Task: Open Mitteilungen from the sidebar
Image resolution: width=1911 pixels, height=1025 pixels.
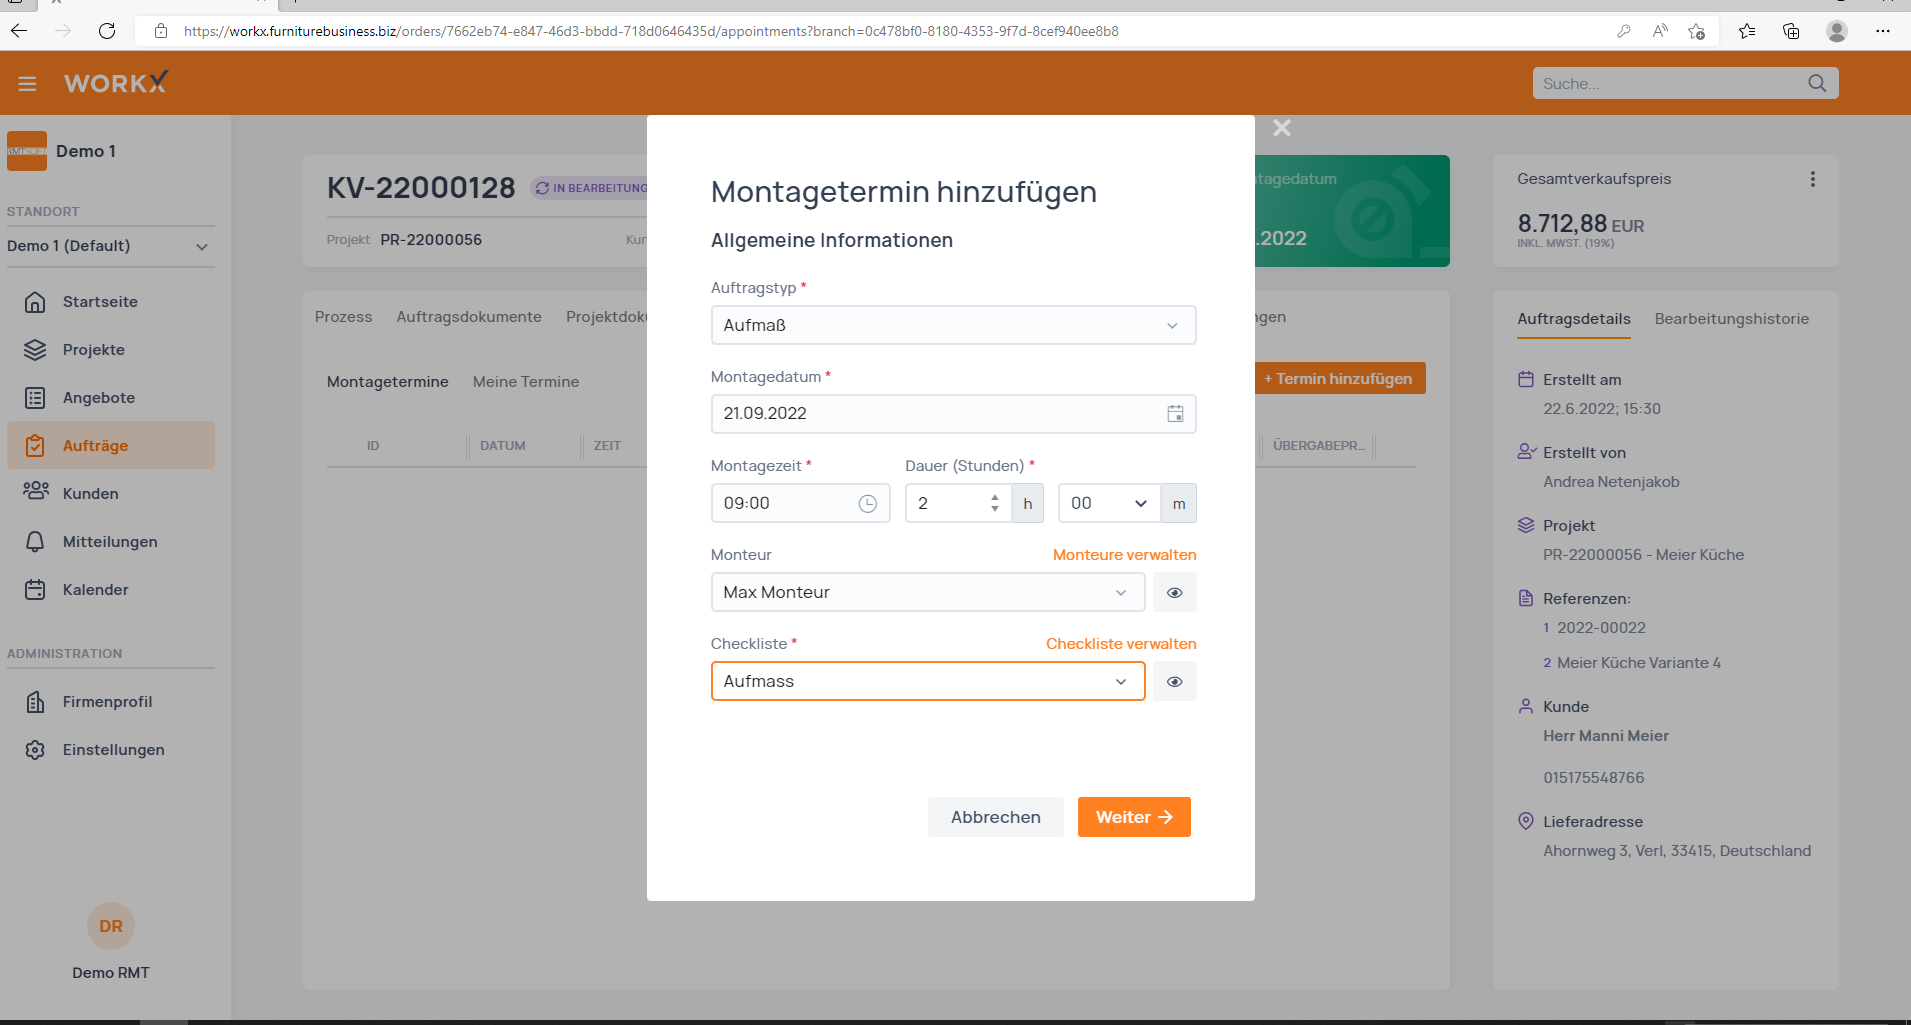Action: (x=109, y=542)
